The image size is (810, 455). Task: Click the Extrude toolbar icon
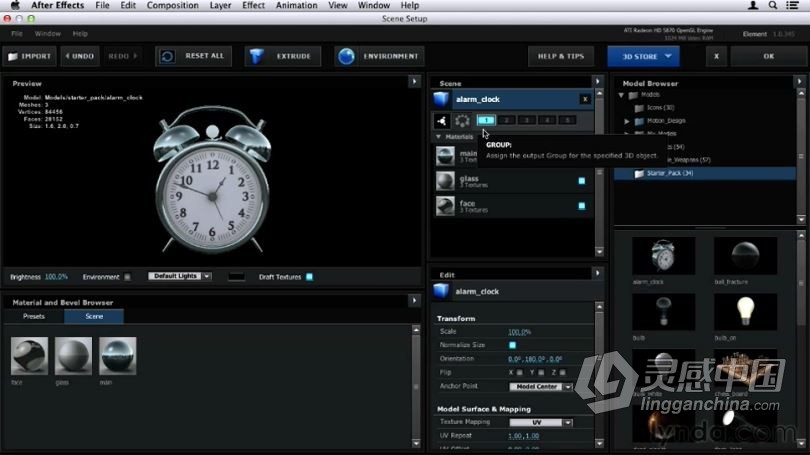(259, 56)
